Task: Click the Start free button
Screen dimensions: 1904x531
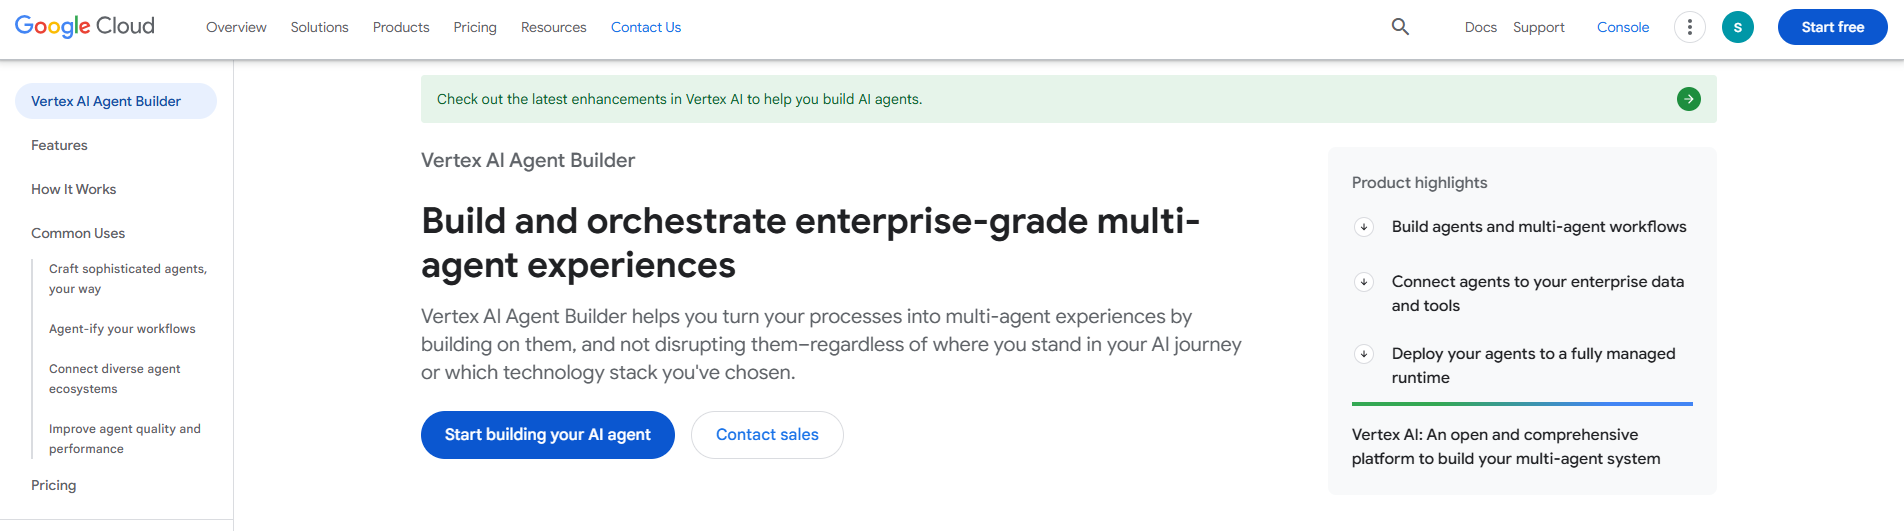Action: pos(1833,27)
